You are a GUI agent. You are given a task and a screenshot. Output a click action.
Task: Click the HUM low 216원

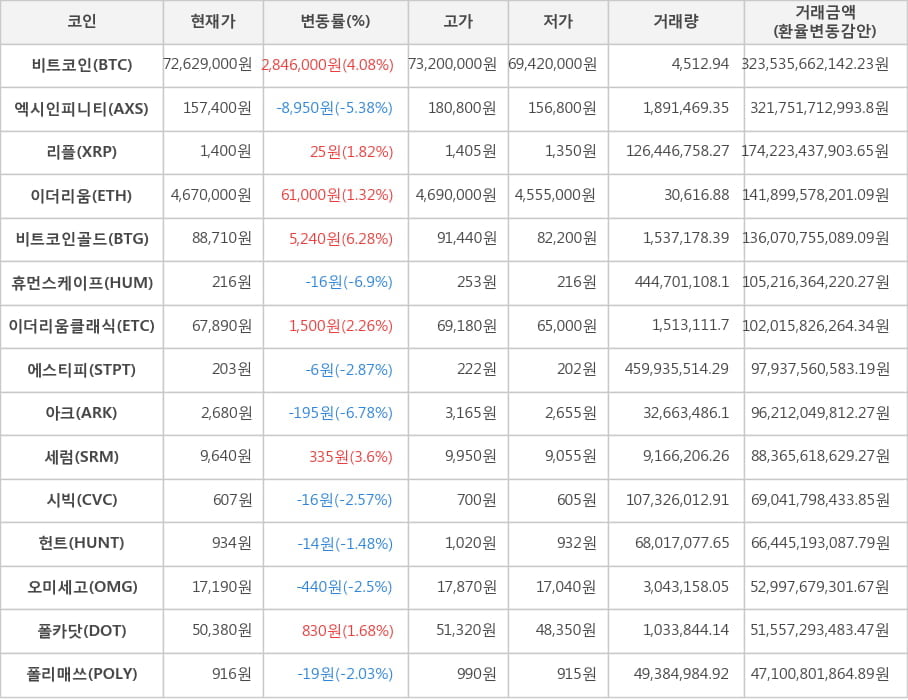click(577, 282)
